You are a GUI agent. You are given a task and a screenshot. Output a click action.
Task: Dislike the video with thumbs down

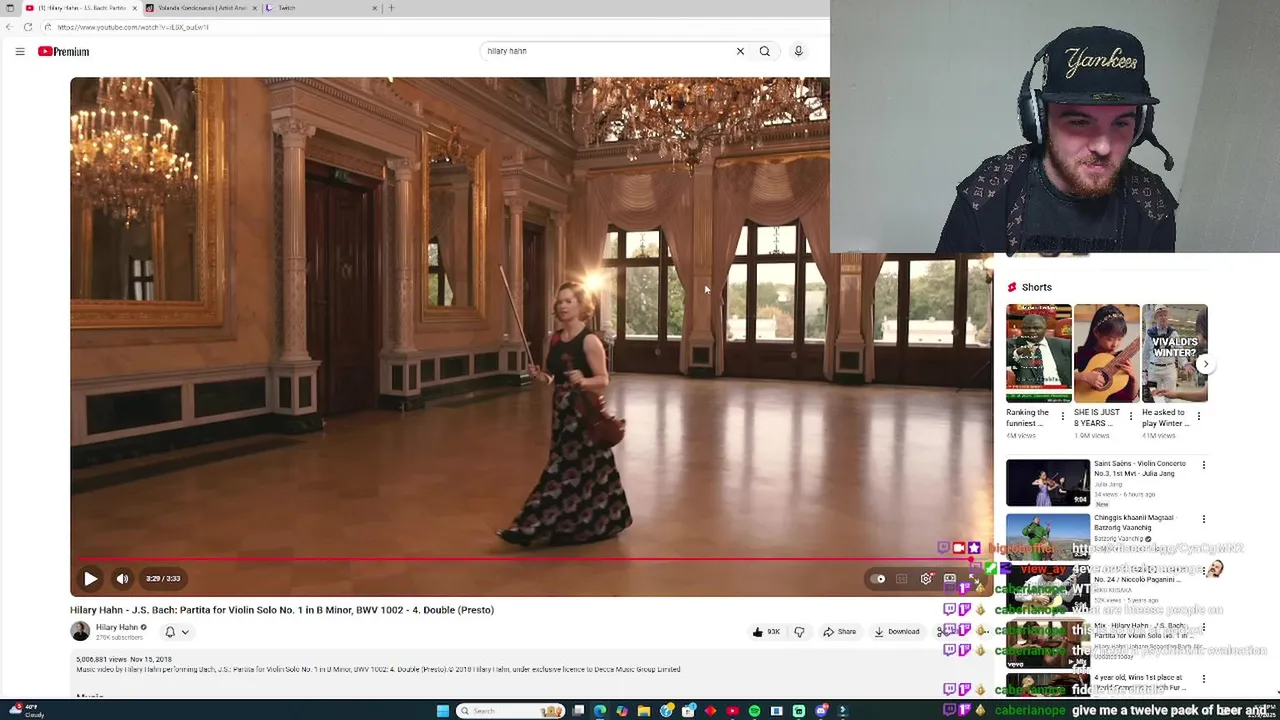pyautogui.click(x=799, y=632)
